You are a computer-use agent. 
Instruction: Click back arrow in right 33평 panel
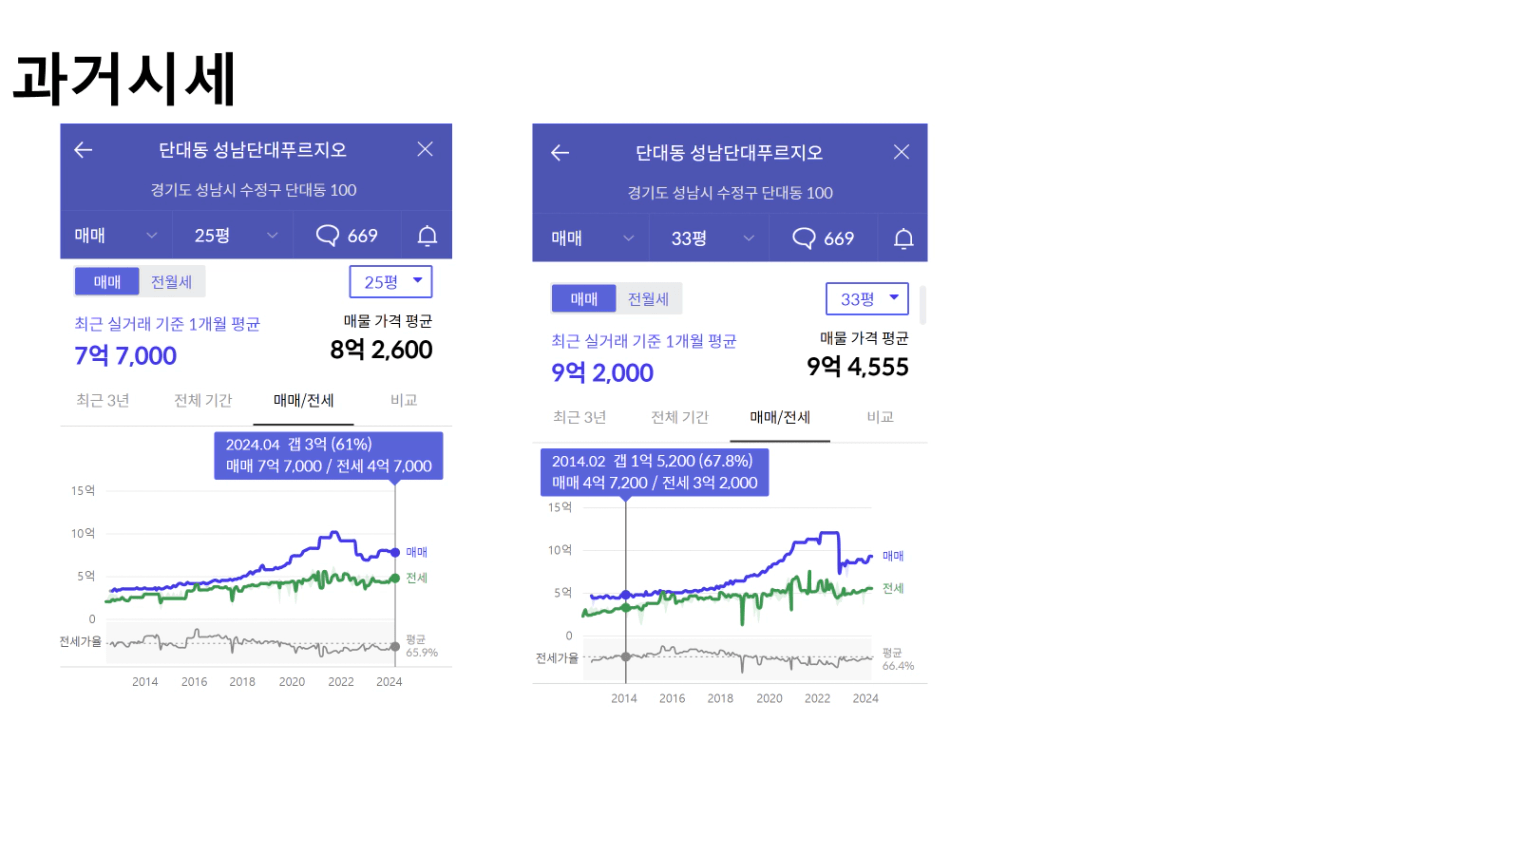coord(560,153)
